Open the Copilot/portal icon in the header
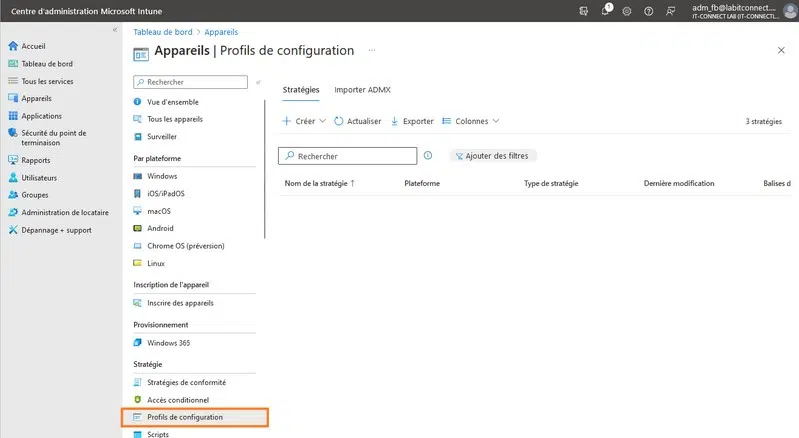799x438 pixels. 583,11
